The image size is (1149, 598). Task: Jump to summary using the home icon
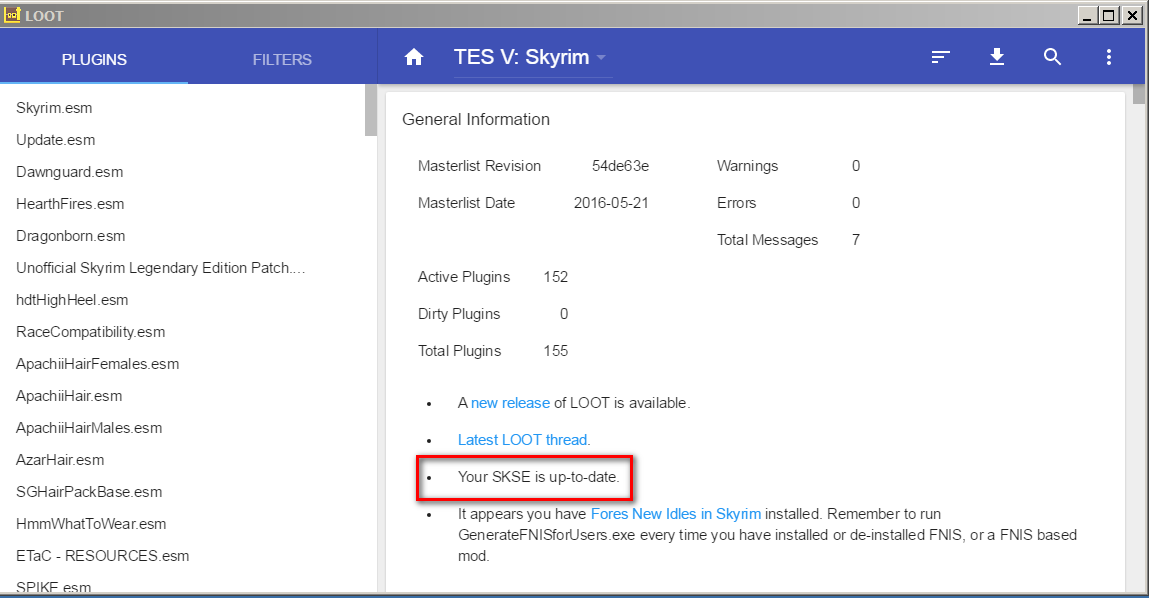click(413, 57)
